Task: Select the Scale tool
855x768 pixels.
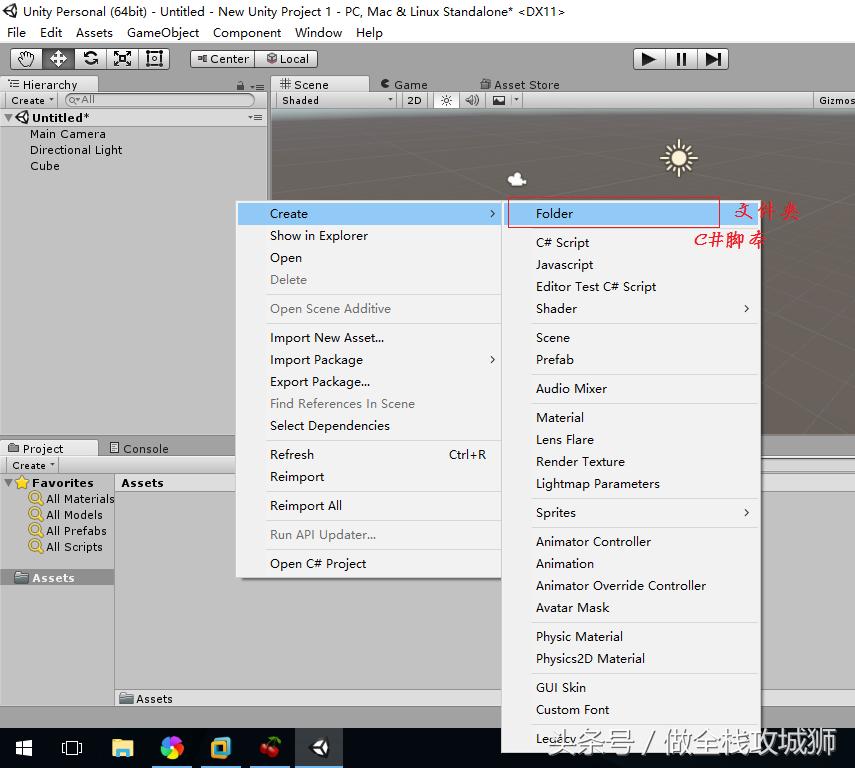Action: coord(122,58)
